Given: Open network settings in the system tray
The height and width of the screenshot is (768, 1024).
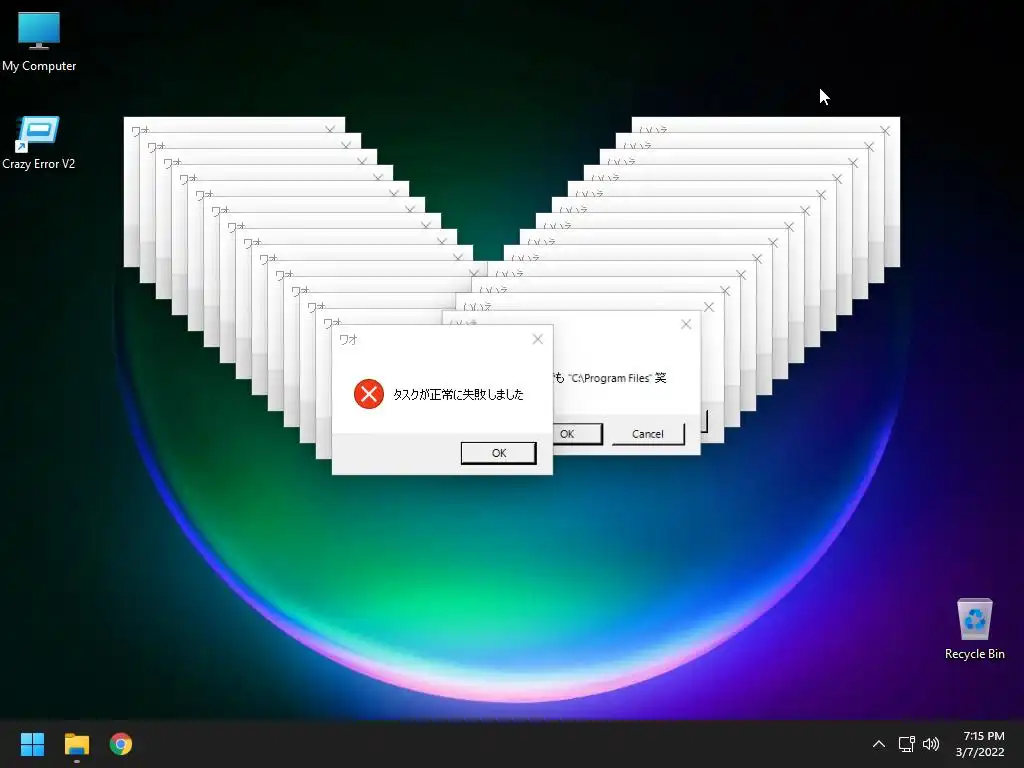Looking at the screenshot, I should click(906, 744).
